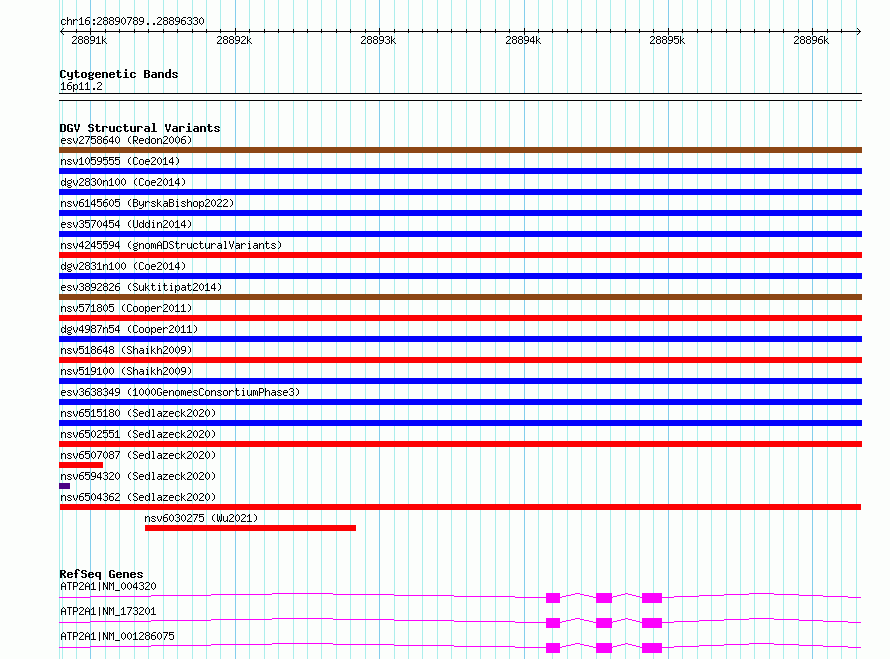The width and height of the screenshot is (890, 659).
Task: Click the blue bar under esv3638349
Action: tap(460, 402)
